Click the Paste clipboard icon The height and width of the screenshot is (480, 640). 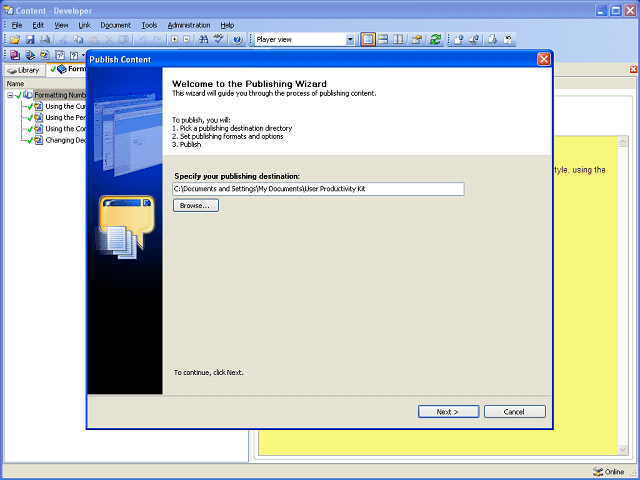point(94,40)
